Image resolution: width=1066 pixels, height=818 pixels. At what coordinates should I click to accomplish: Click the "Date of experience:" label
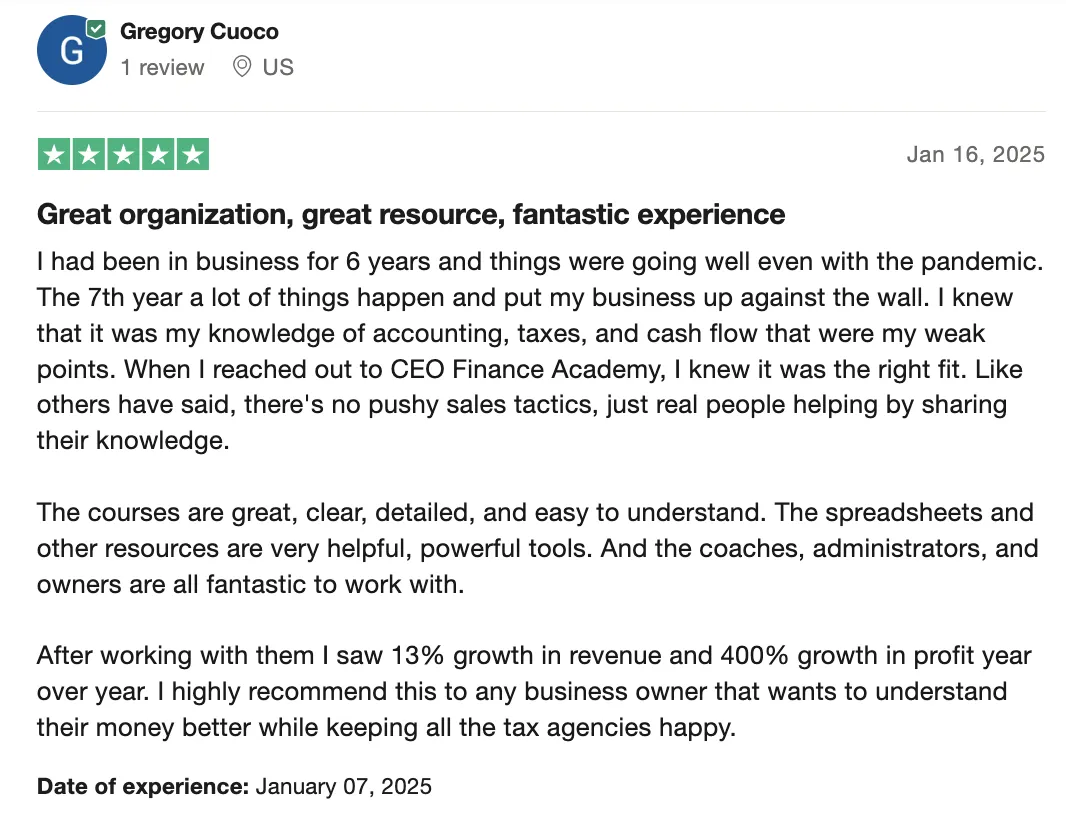point(143,786)
